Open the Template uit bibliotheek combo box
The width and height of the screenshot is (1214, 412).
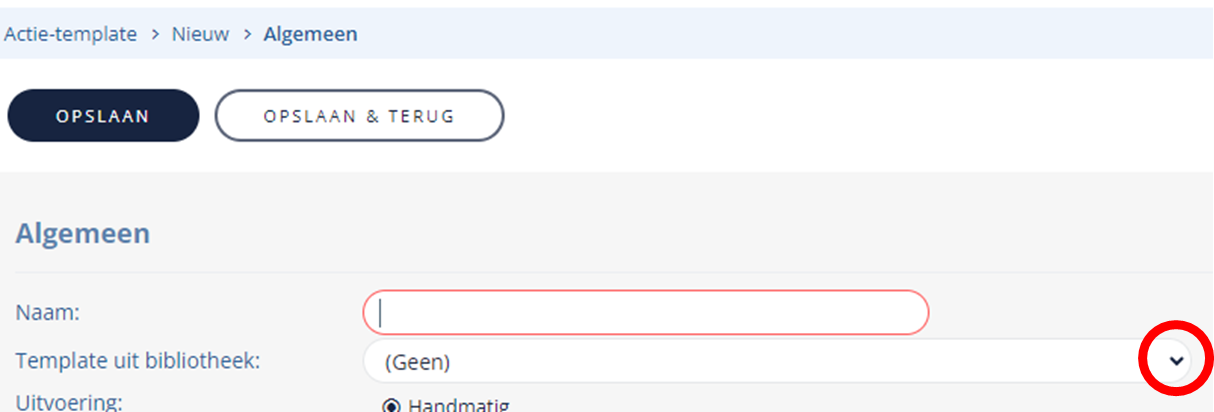[778, 361]
